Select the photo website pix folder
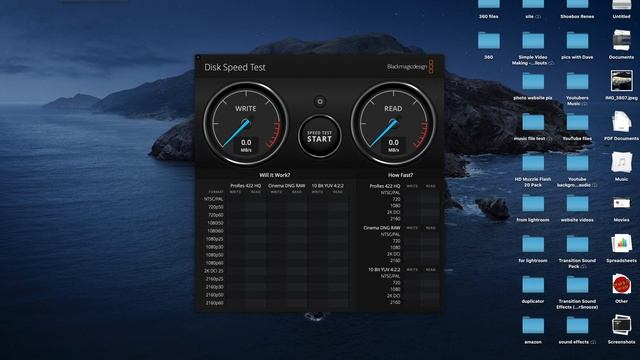 coord(533,81)
